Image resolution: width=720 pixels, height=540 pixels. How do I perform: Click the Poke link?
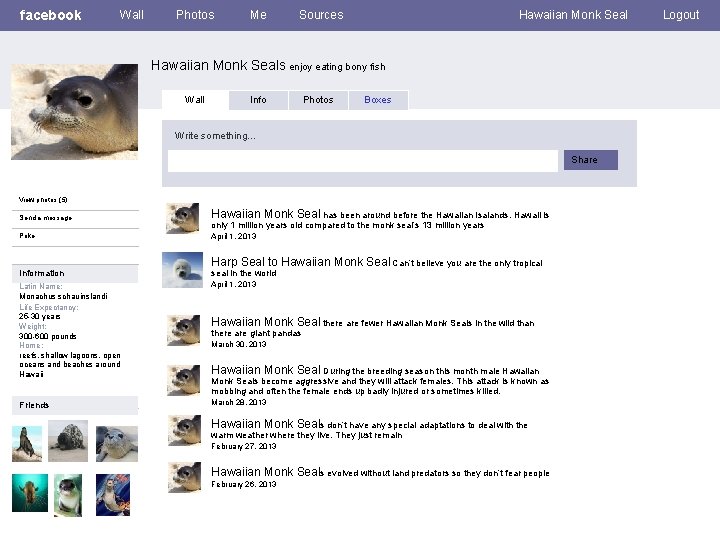pos(27,236)
